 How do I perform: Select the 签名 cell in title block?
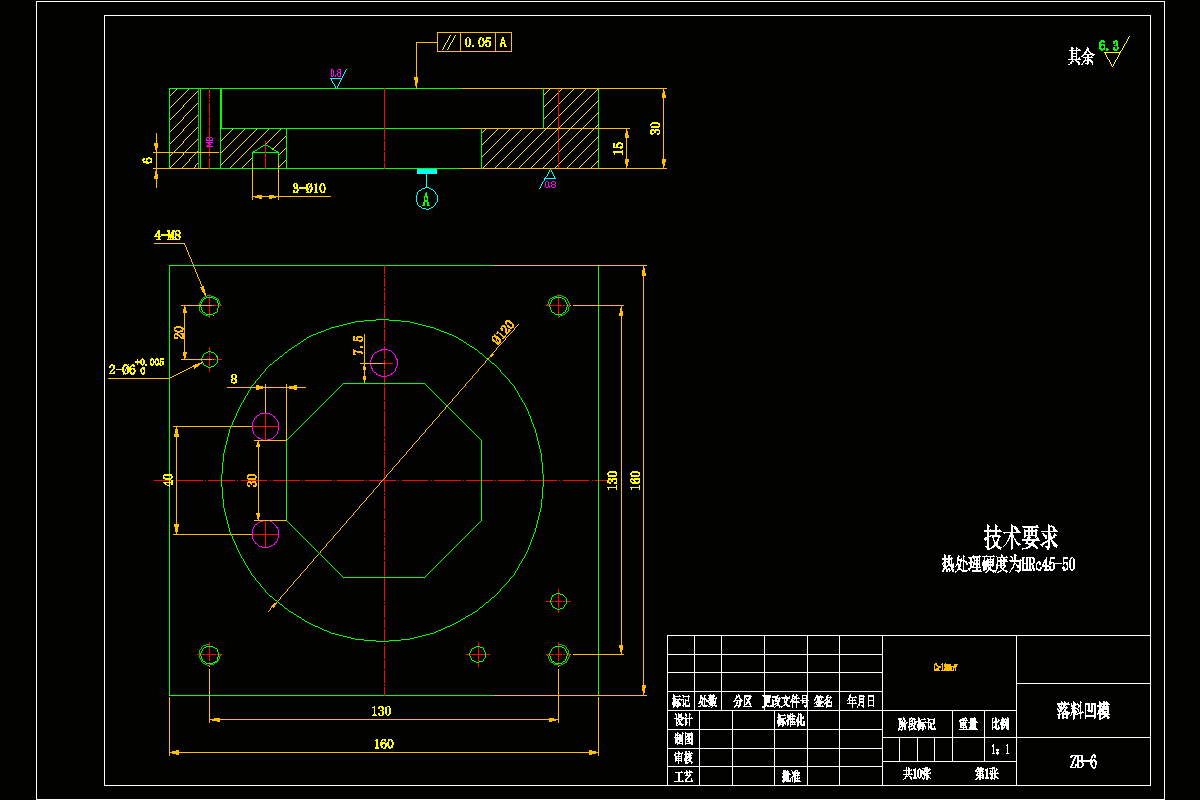[x=824, y=702]
